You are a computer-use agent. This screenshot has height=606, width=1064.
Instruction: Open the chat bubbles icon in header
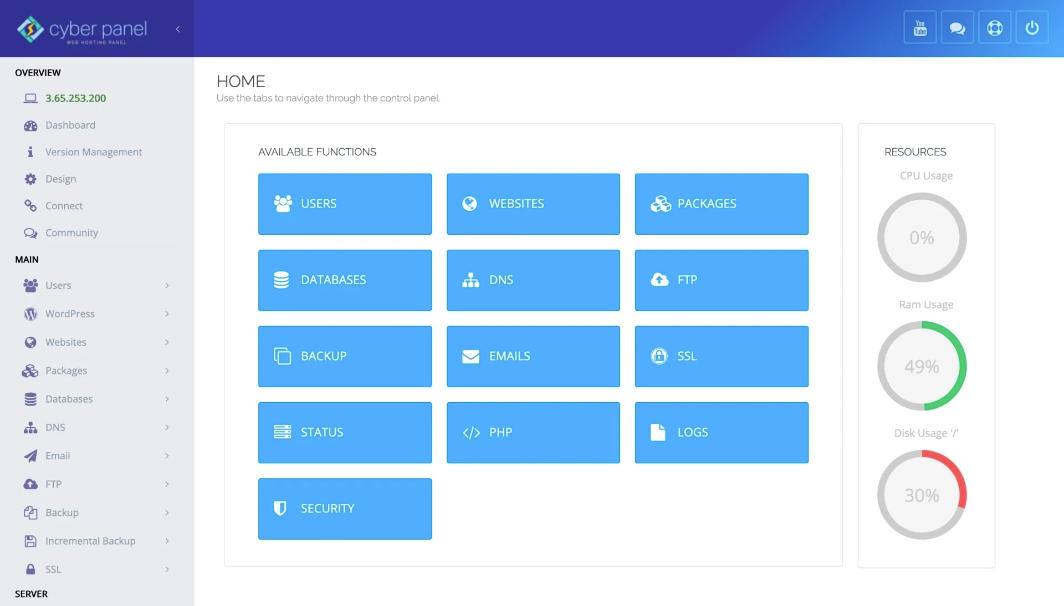(x=957, y=28)
